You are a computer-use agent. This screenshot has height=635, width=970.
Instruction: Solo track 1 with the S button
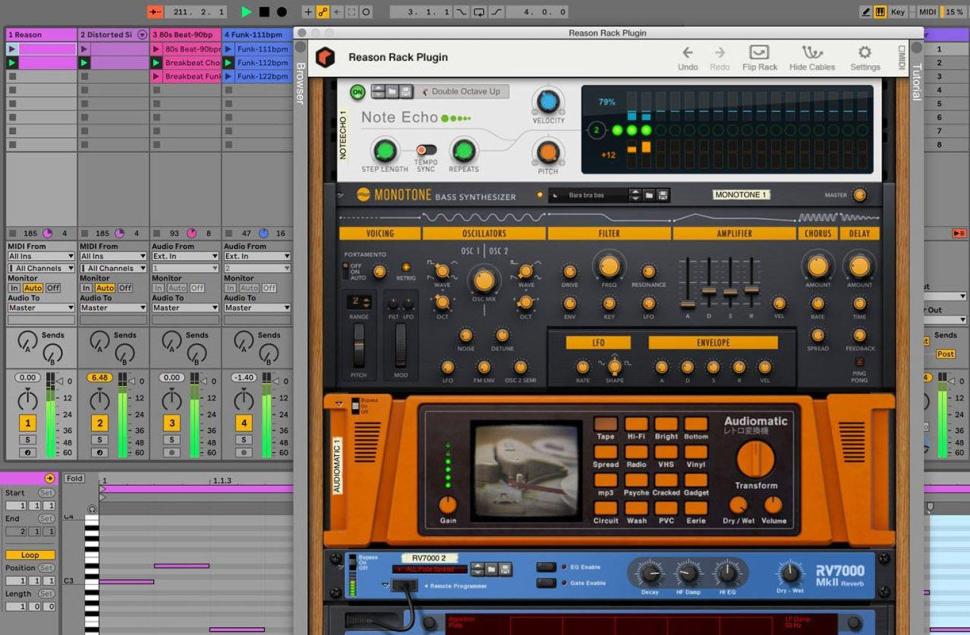pyautogui.click(x=27, y=440)
